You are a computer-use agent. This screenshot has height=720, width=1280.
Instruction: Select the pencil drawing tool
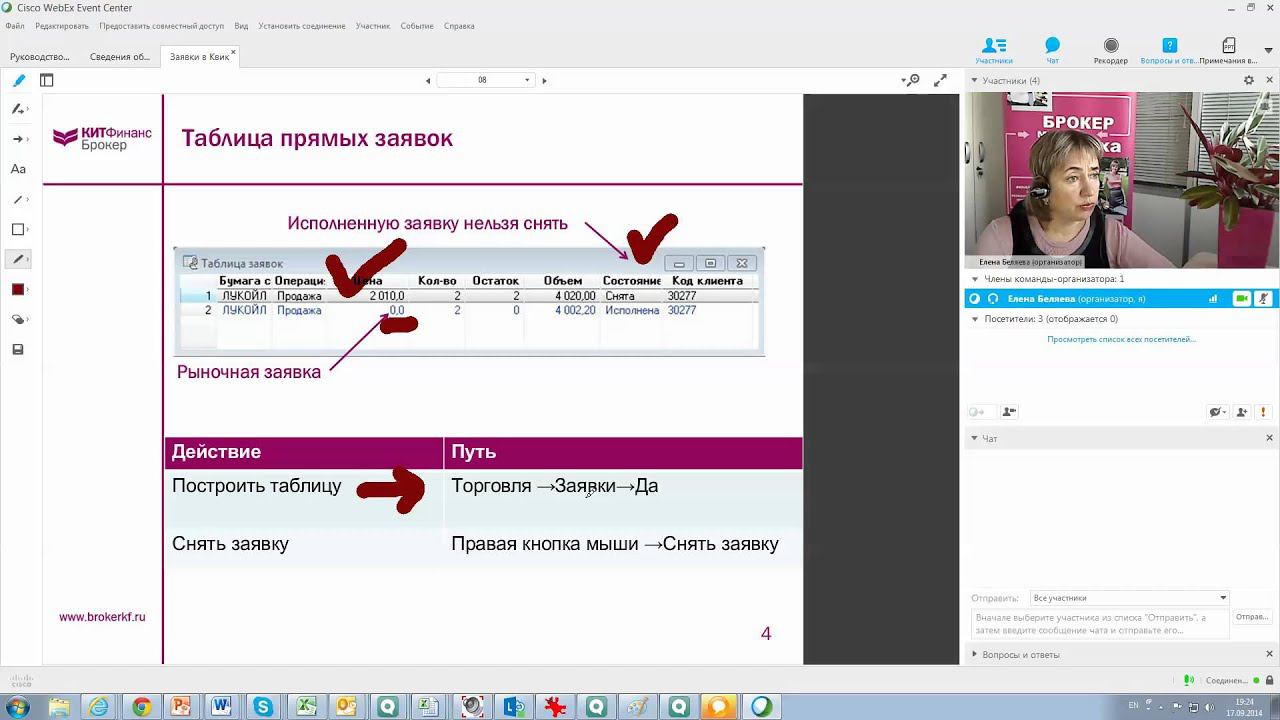(x=18, y=259)
